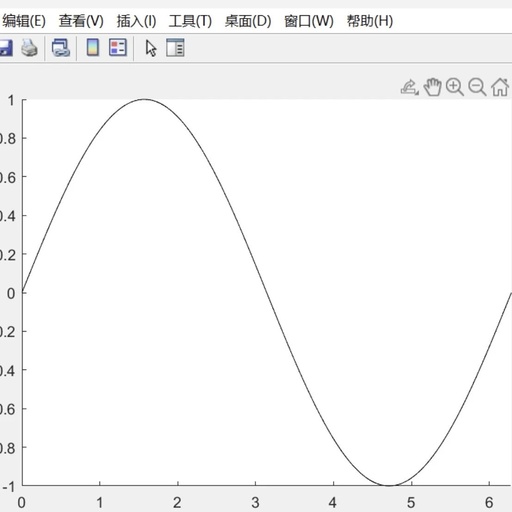Image resolution: width=512 pixels, height=512 pixels.
Task: Click x-axis tick label 6
Action: point(489,502)
